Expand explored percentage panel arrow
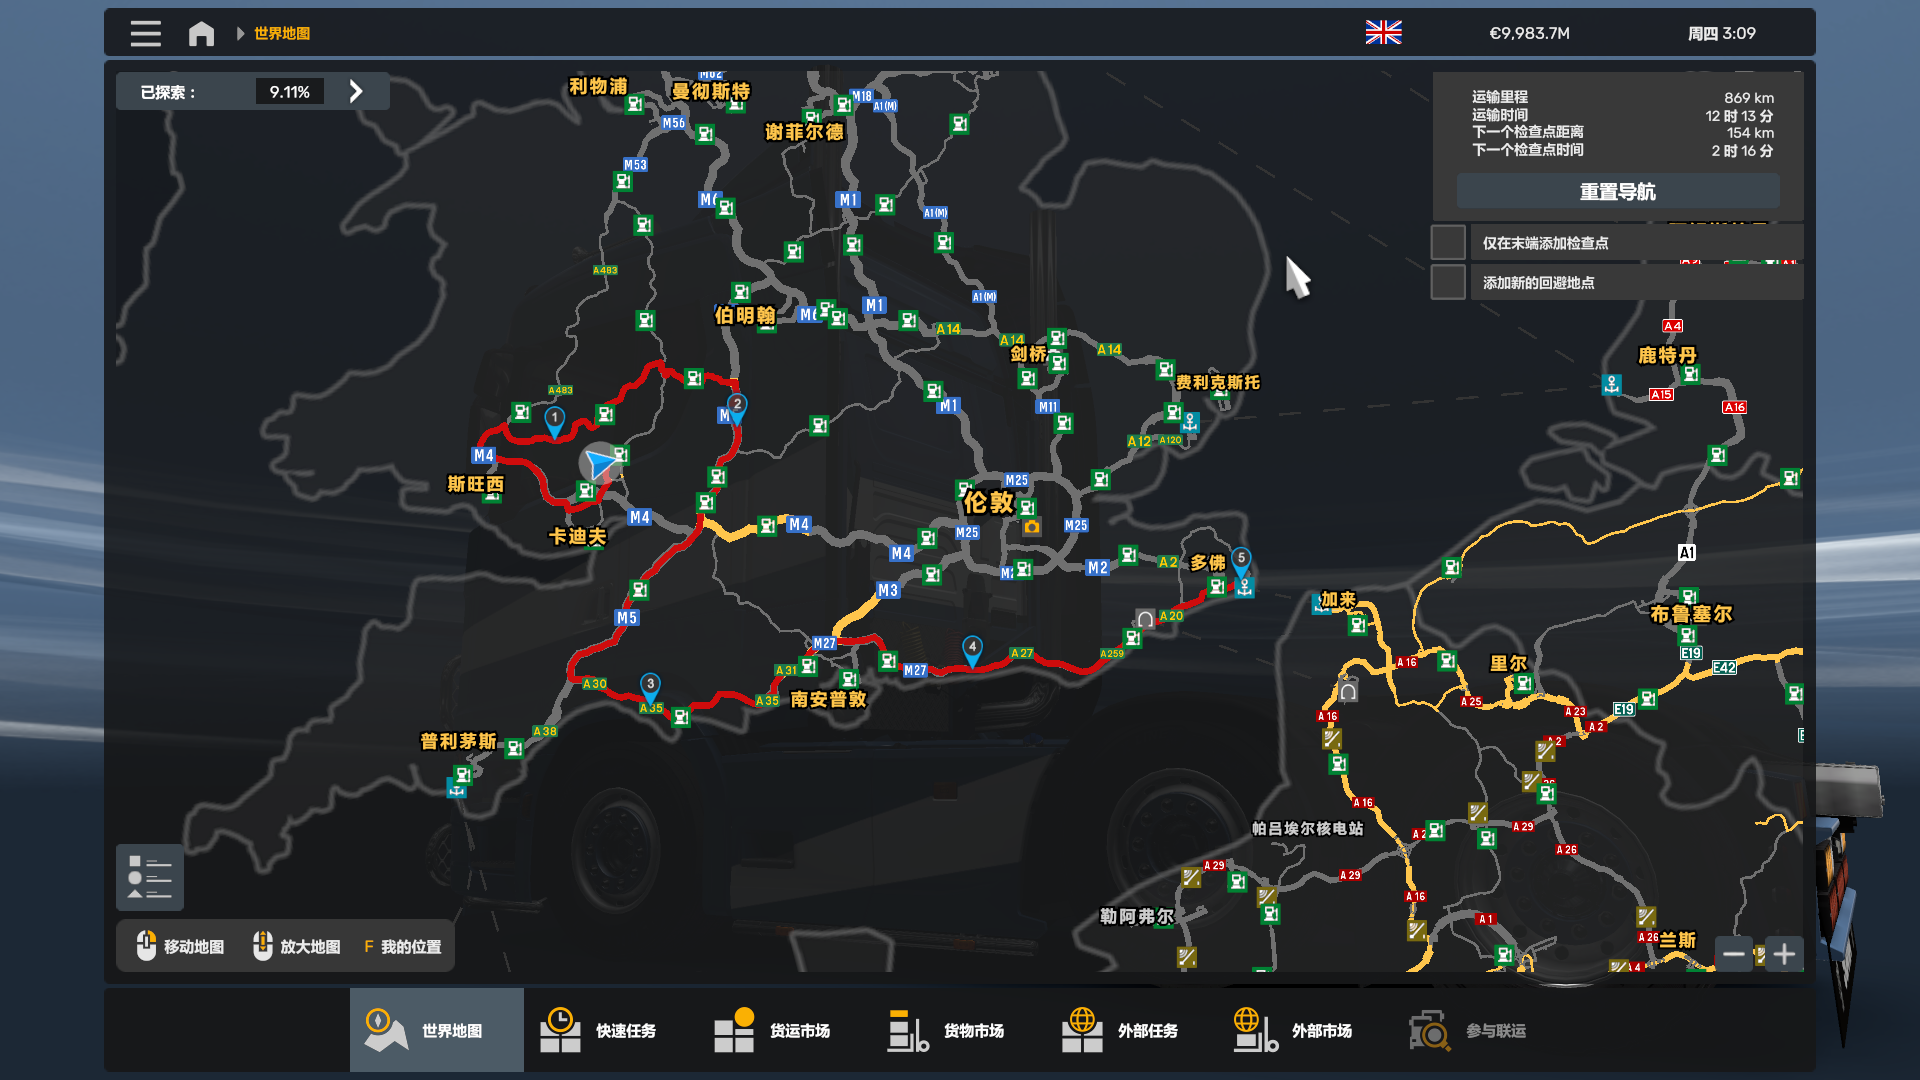 point(356,92)
